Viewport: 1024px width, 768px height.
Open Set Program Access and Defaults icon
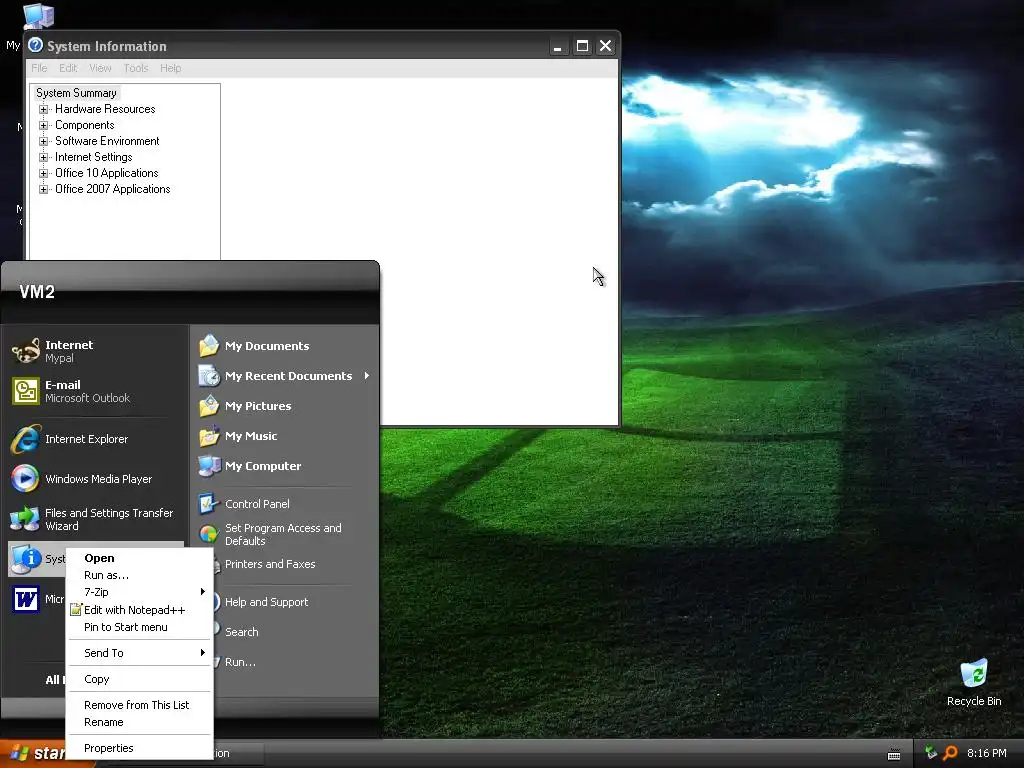coord(208,534)
